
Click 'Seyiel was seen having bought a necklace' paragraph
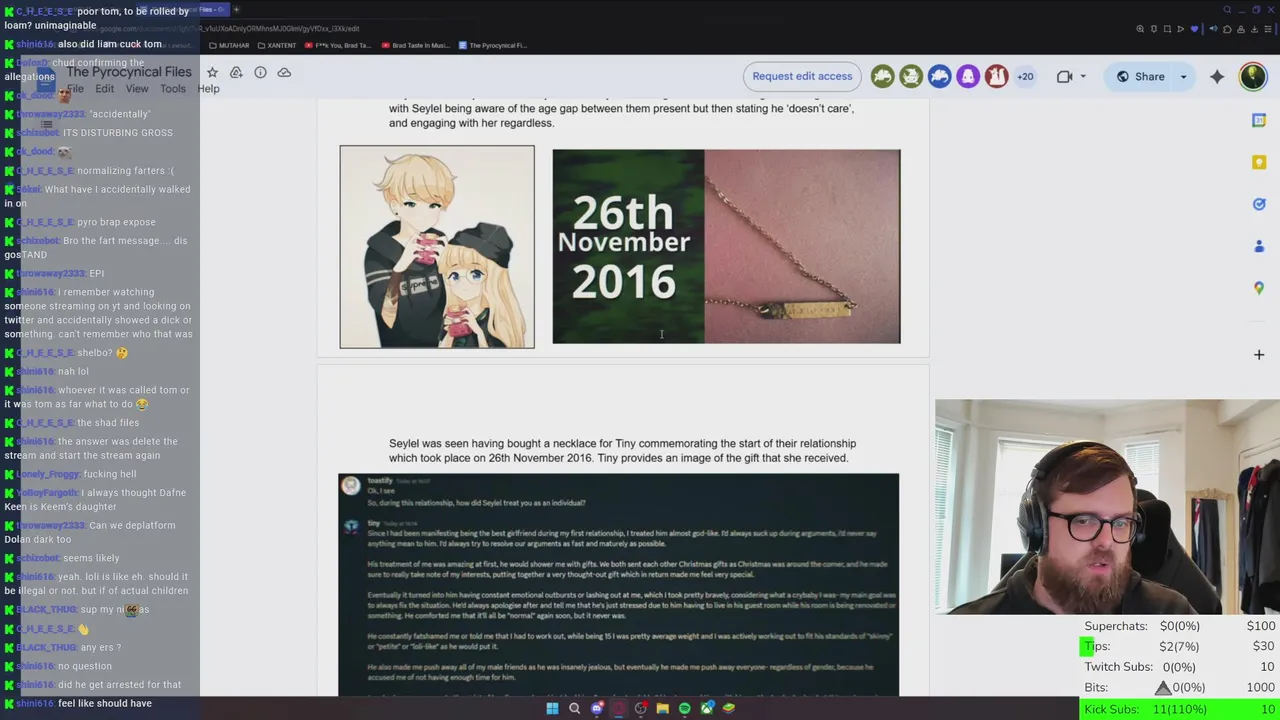click(x=622, y=450)
